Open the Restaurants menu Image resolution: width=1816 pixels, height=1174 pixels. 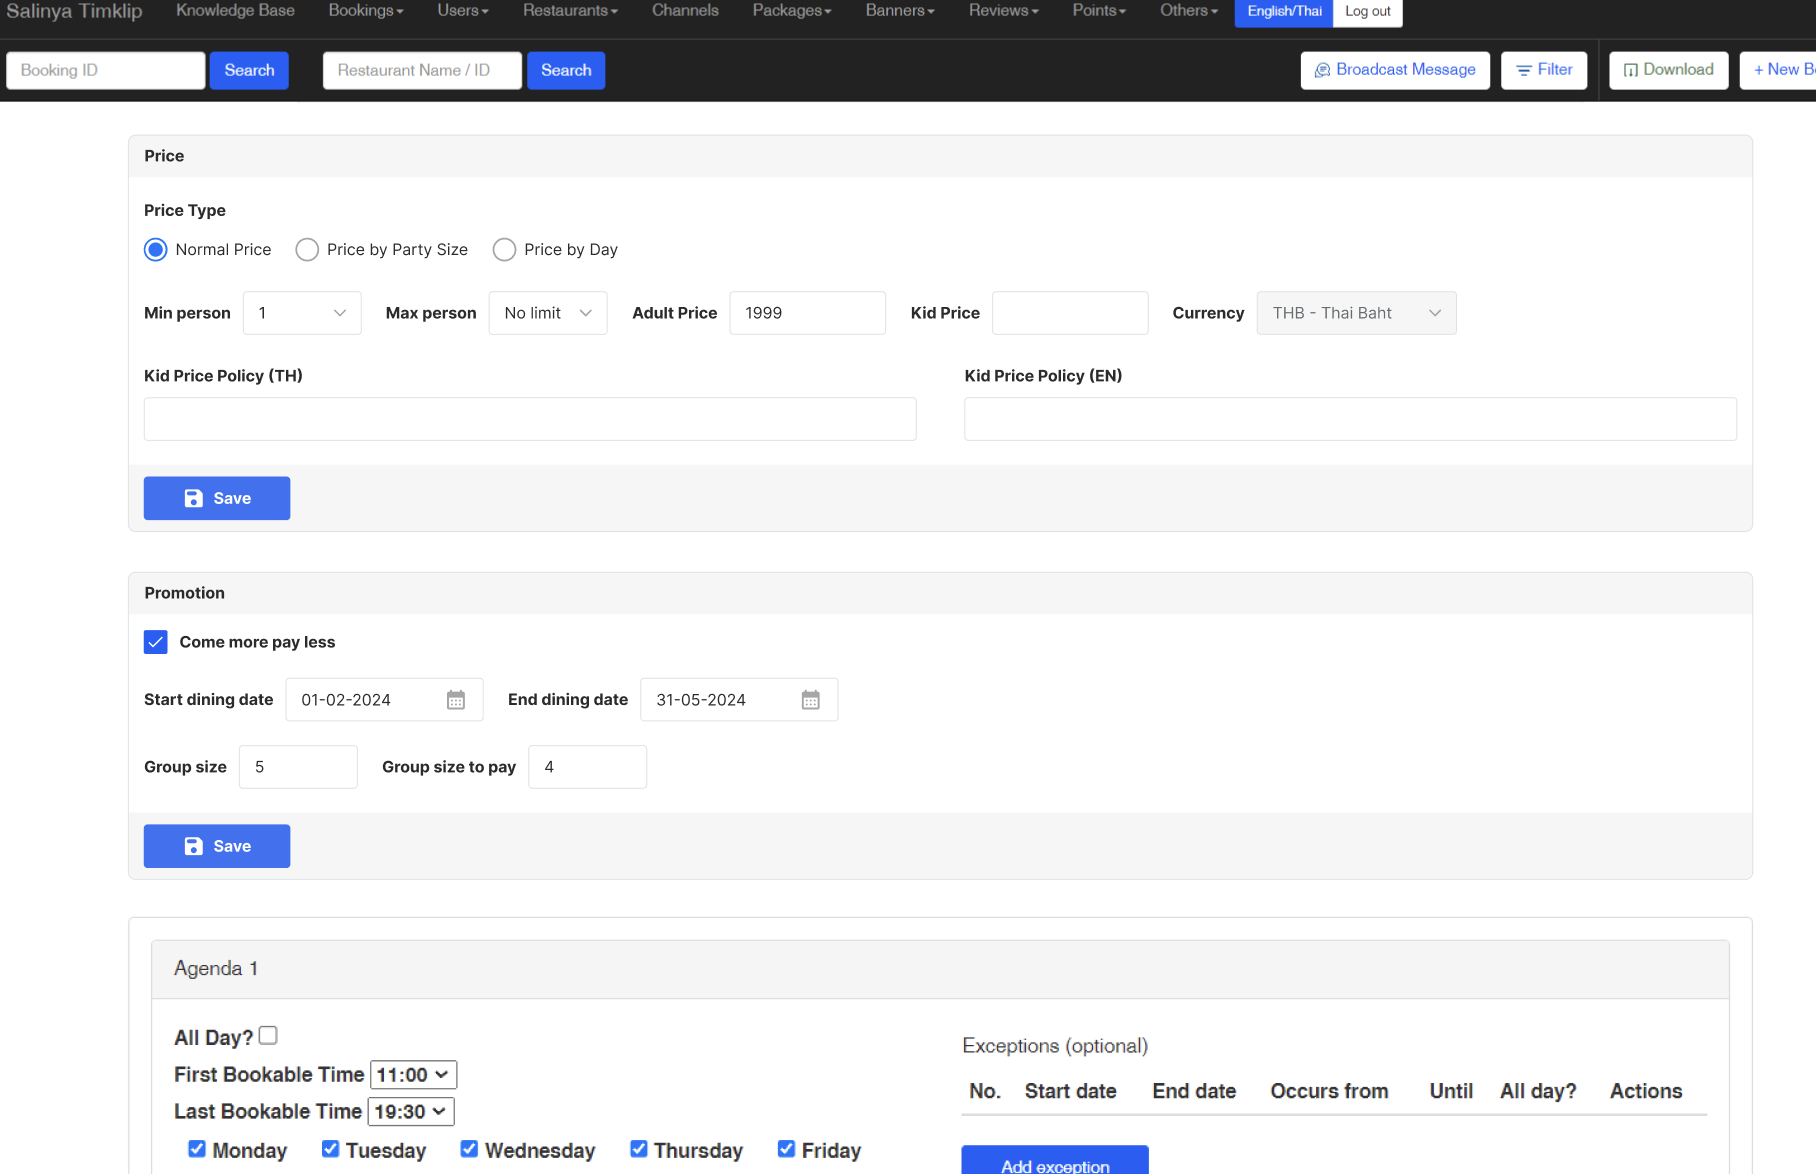570,11
